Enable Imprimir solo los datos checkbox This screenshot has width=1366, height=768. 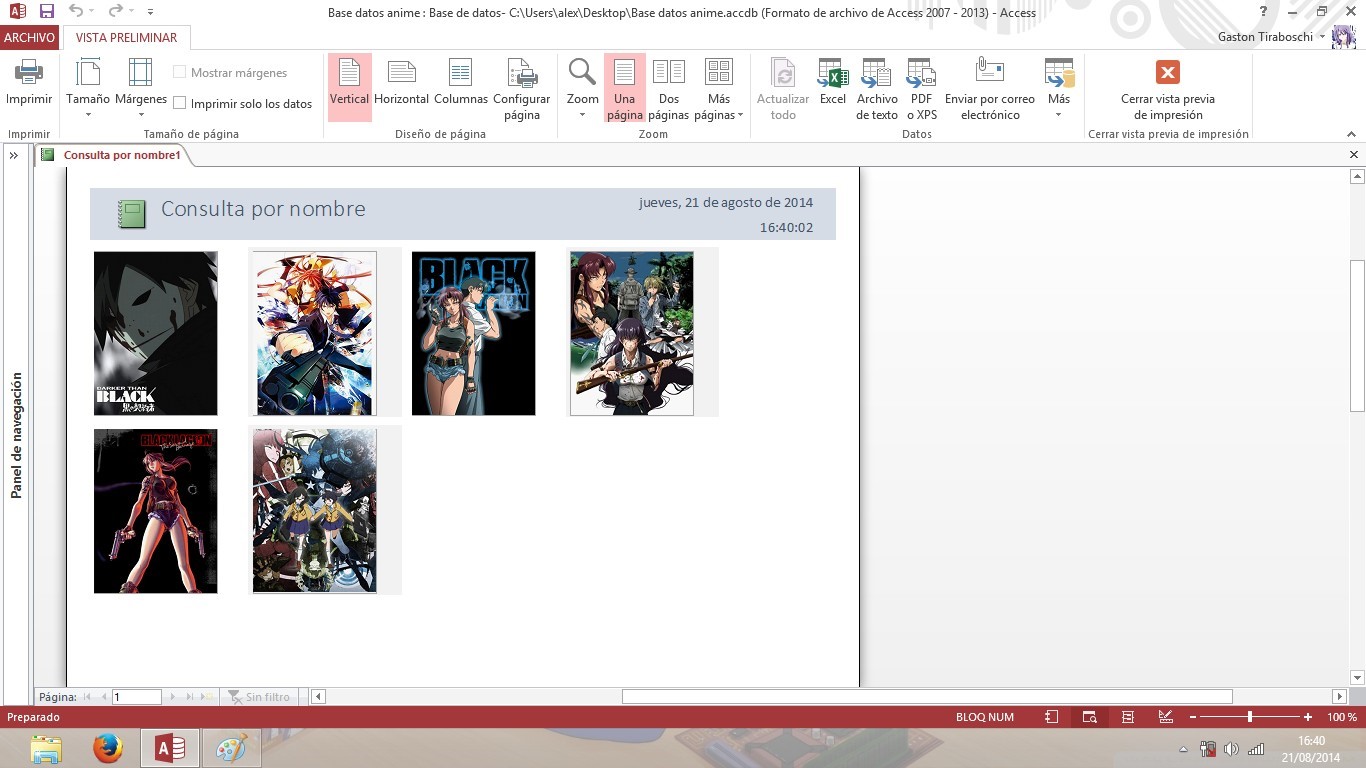pos(180,103)
